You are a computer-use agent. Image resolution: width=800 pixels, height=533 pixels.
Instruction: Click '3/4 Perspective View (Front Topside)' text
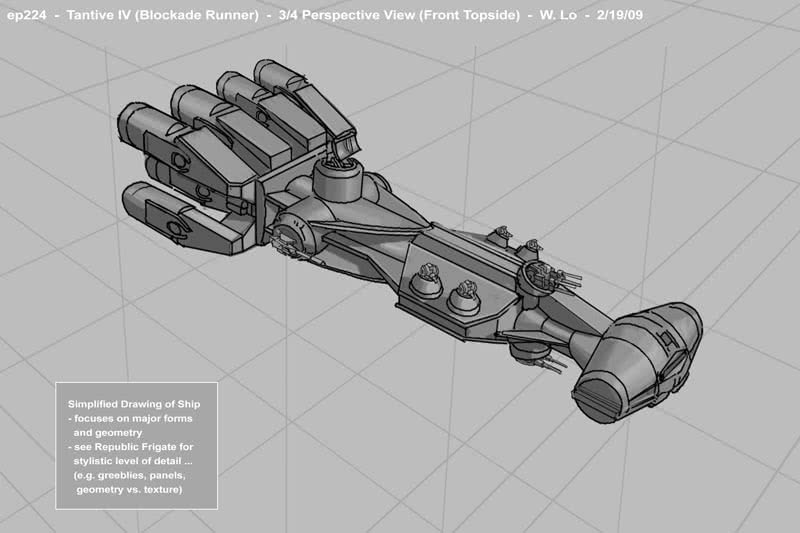click(x=399, y=15)
